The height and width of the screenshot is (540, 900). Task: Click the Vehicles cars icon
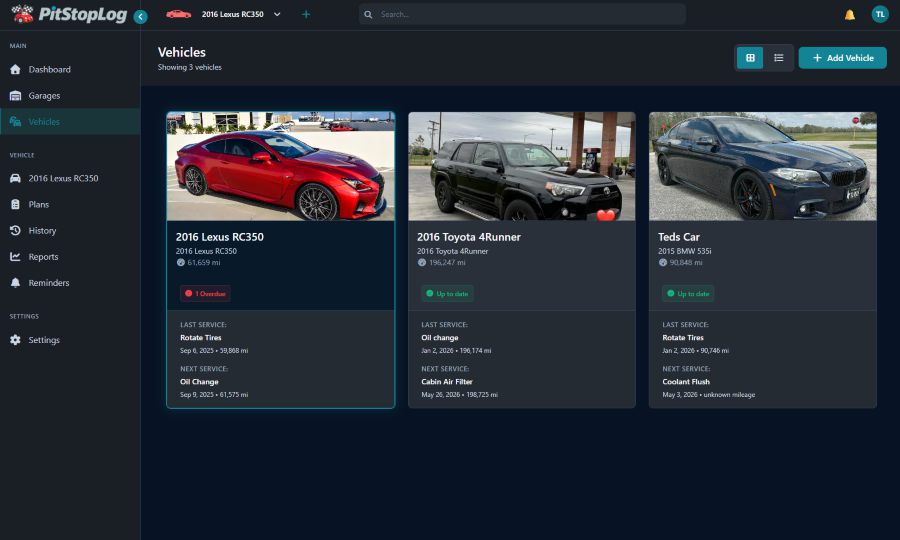(15, 122)
